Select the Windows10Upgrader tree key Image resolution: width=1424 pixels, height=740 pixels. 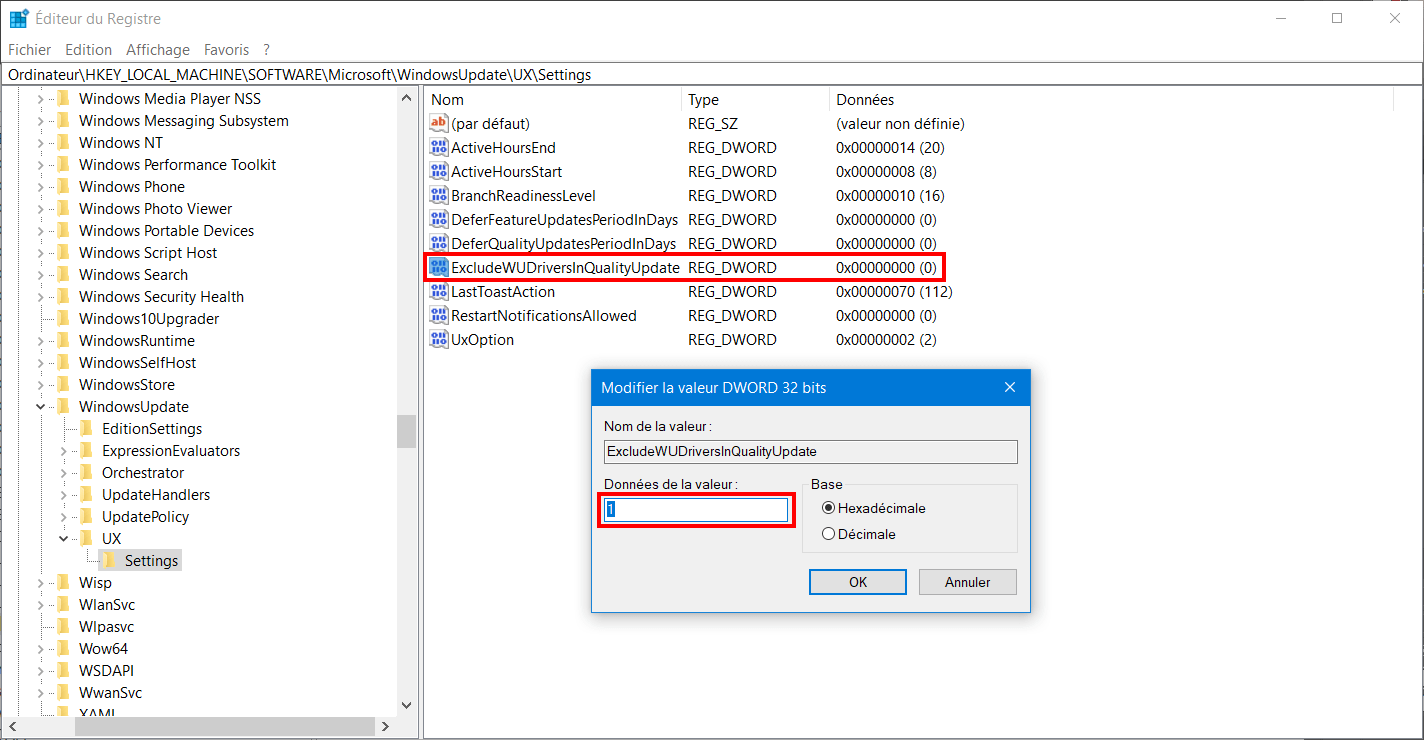(149, 318)
